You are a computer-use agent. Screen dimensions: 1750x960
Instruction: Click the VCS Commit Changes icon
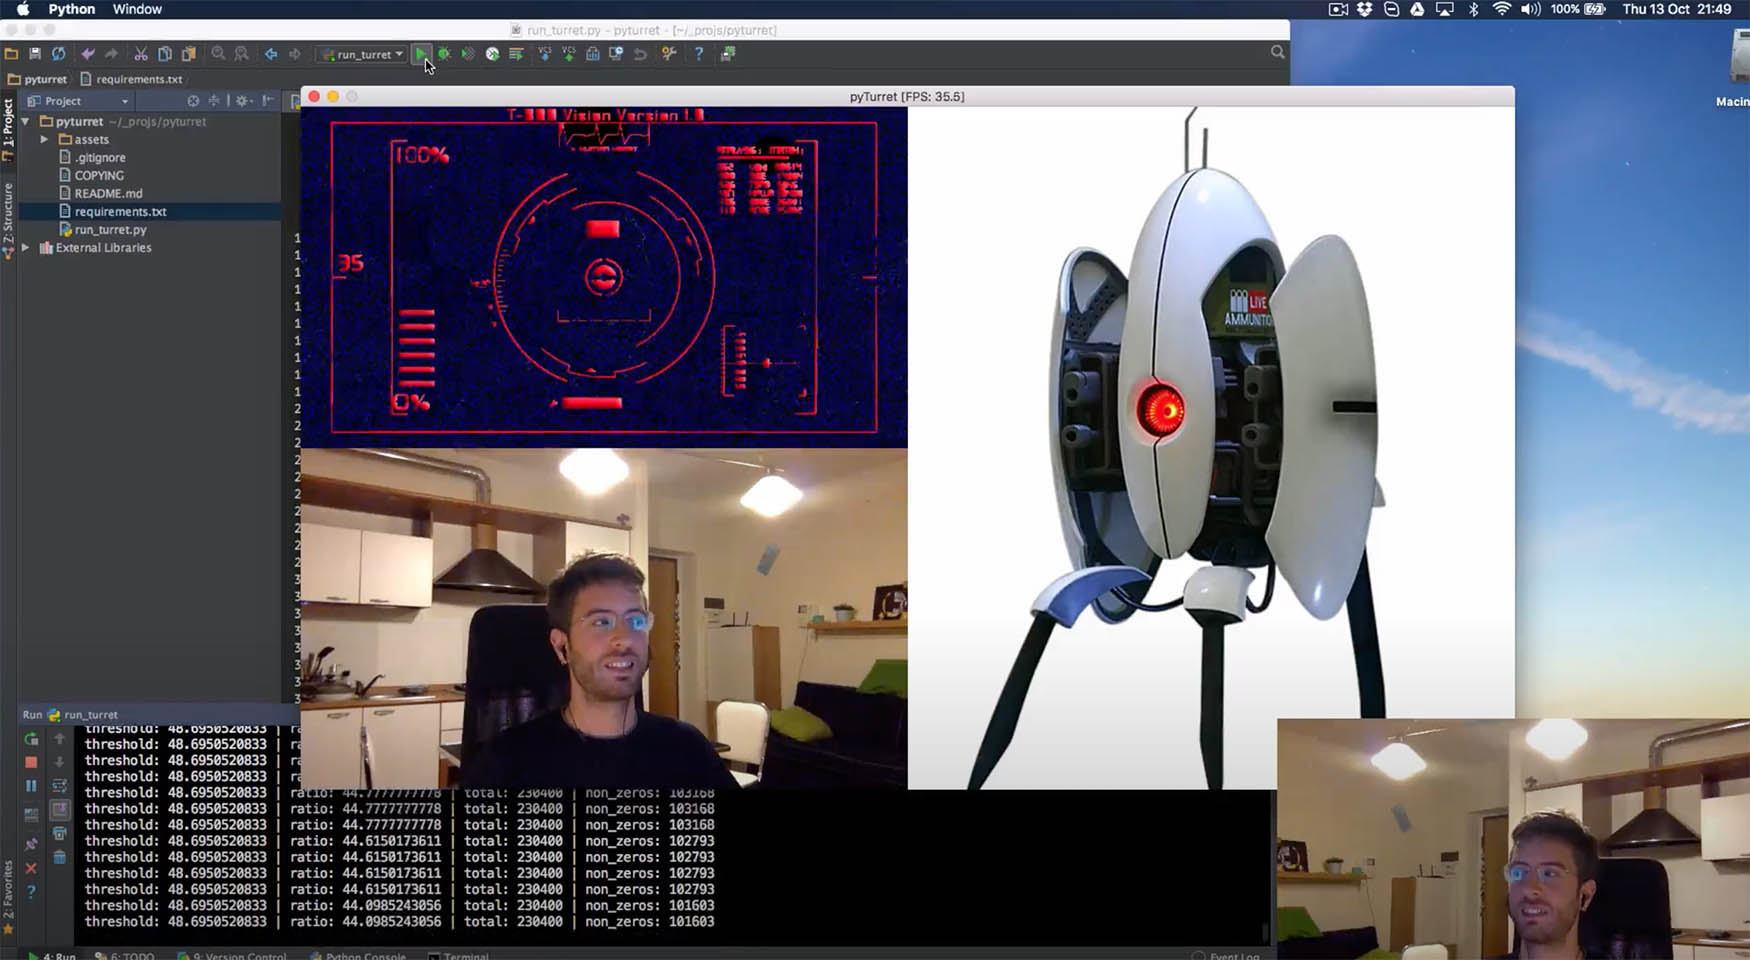pos(569,54)
